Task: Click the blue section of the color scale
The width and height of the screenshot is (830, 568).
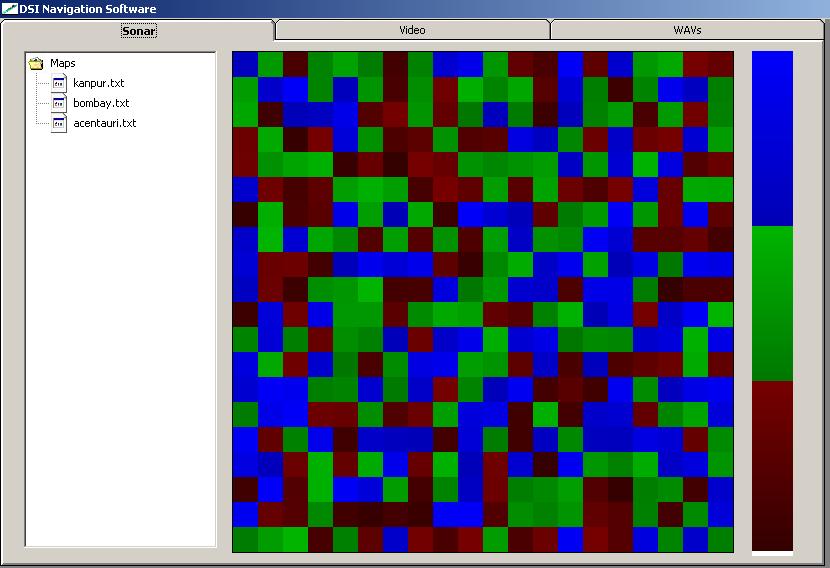Action: click(x=772, y=139)
